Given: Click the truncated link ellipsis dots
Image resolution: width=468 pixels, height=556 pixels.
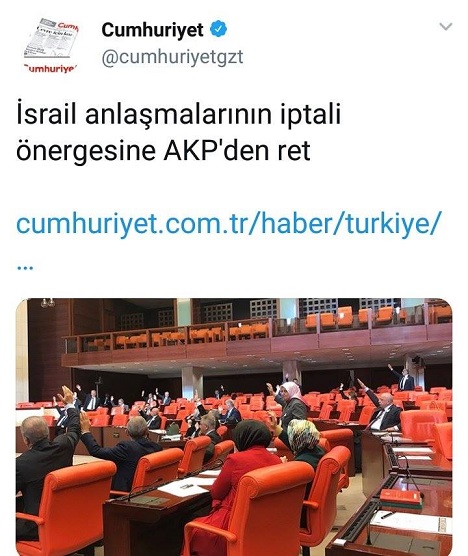Looking at the screenshot, I should 25,268.
